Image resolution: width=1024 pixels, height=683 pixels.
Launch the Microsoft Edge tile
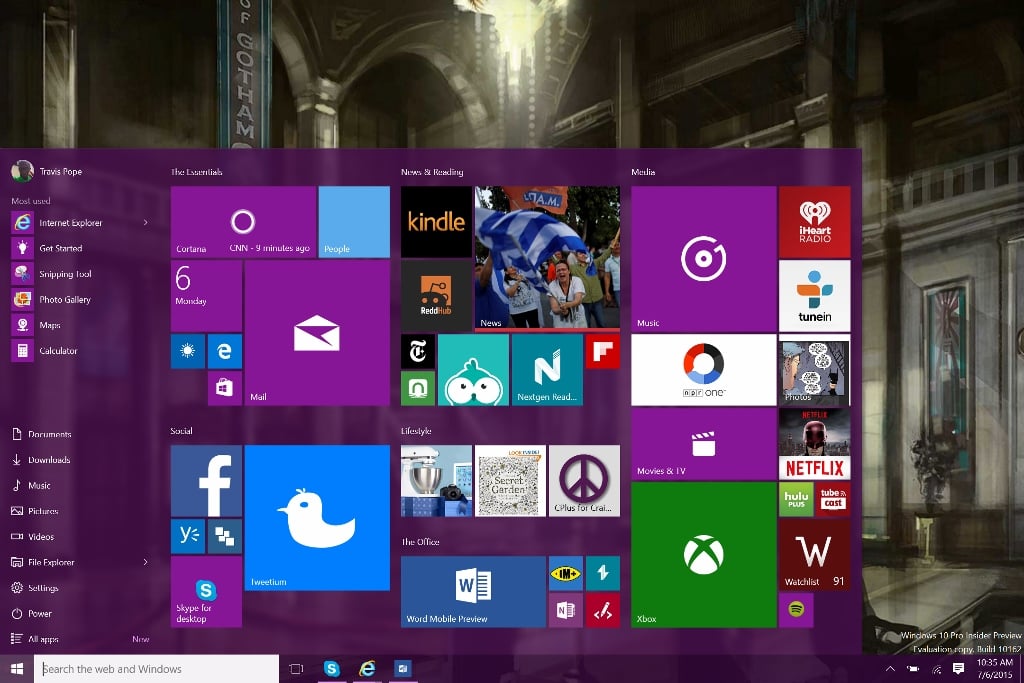225,351
